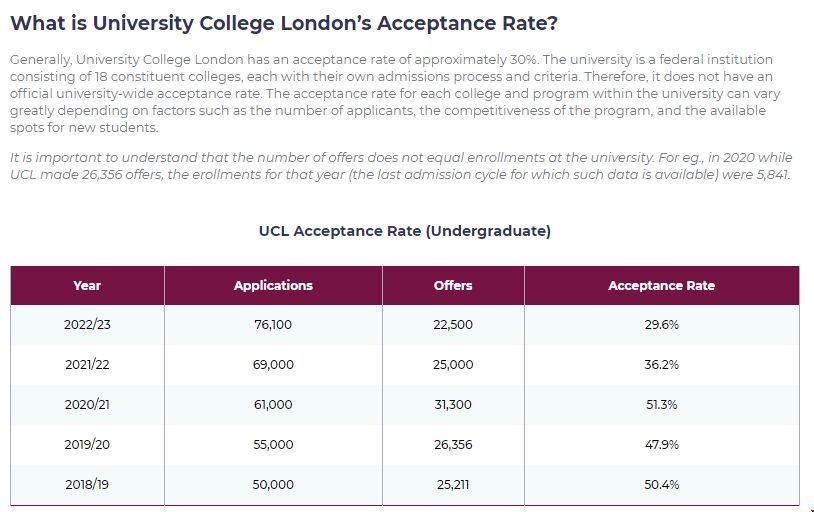Viewport: 814px width, 512px height.
Task: Click the 31,300 offers value
Action: click(x=453, y=405)
